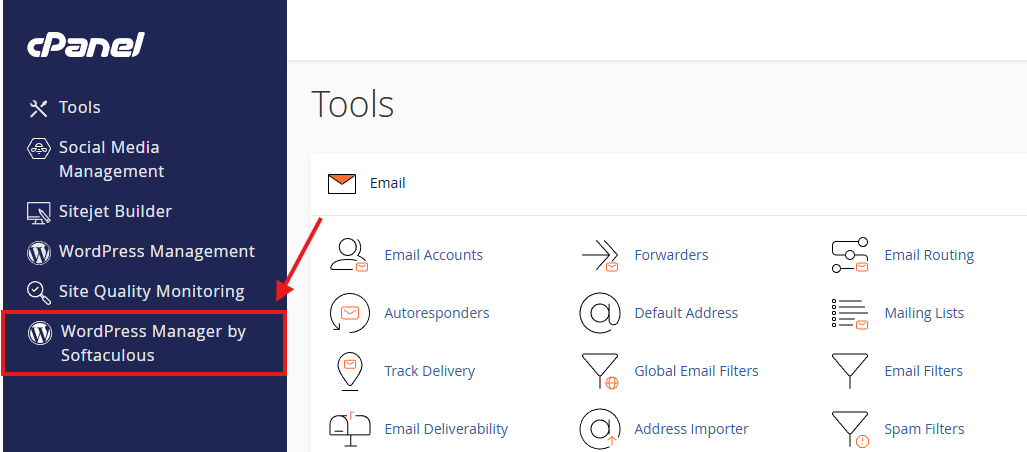The height and width of the screenshot is (452, 1027).
Task: Open the Default Address link
Action: pos(686,313)
